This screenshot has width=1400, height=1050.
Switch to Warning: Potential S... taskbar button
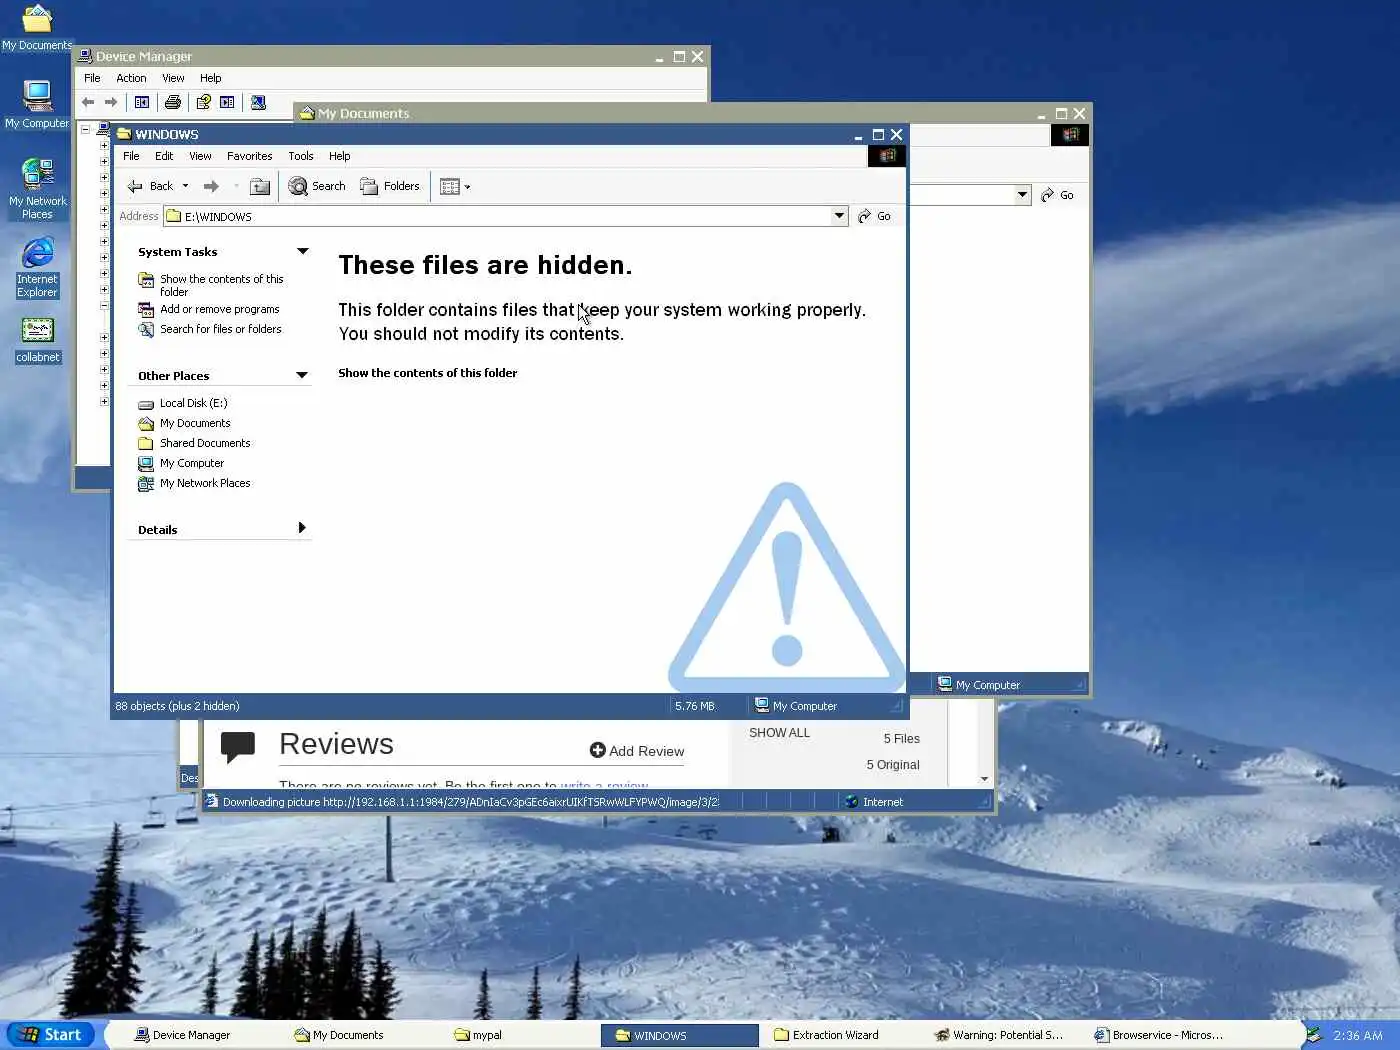[999, 1035]
